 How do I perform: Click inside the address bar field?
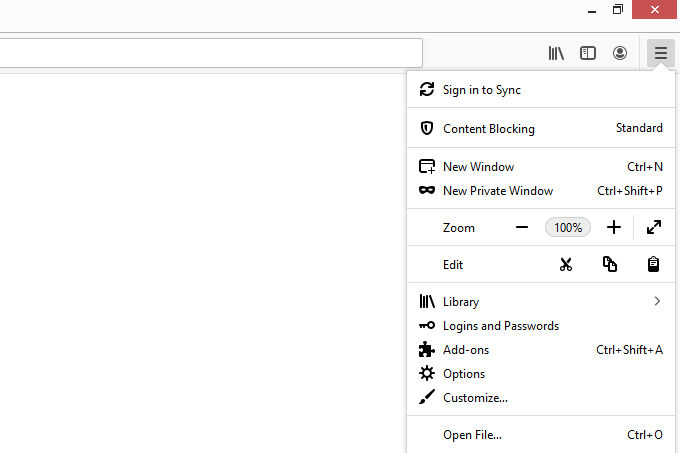point(211,53)
